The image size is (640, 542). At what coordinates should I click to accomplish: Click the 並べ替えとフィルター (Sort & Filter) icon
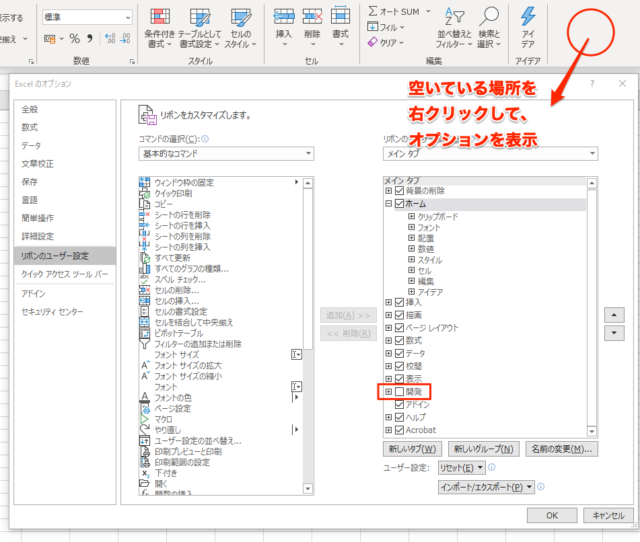[x=453, y=26]
